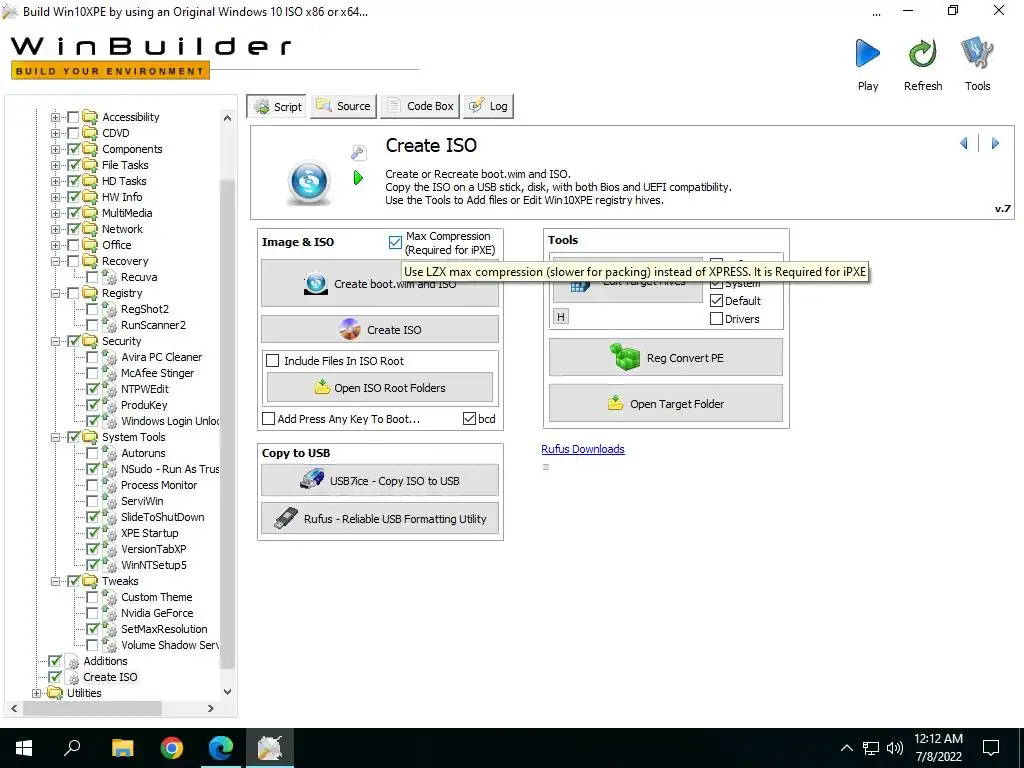Click the Reg Convert PE button
This screenshot has width=1024, height=768.
665,358
